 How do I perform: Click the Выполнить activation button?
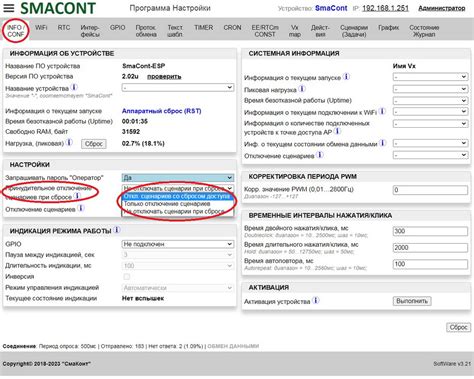(412, 301)
